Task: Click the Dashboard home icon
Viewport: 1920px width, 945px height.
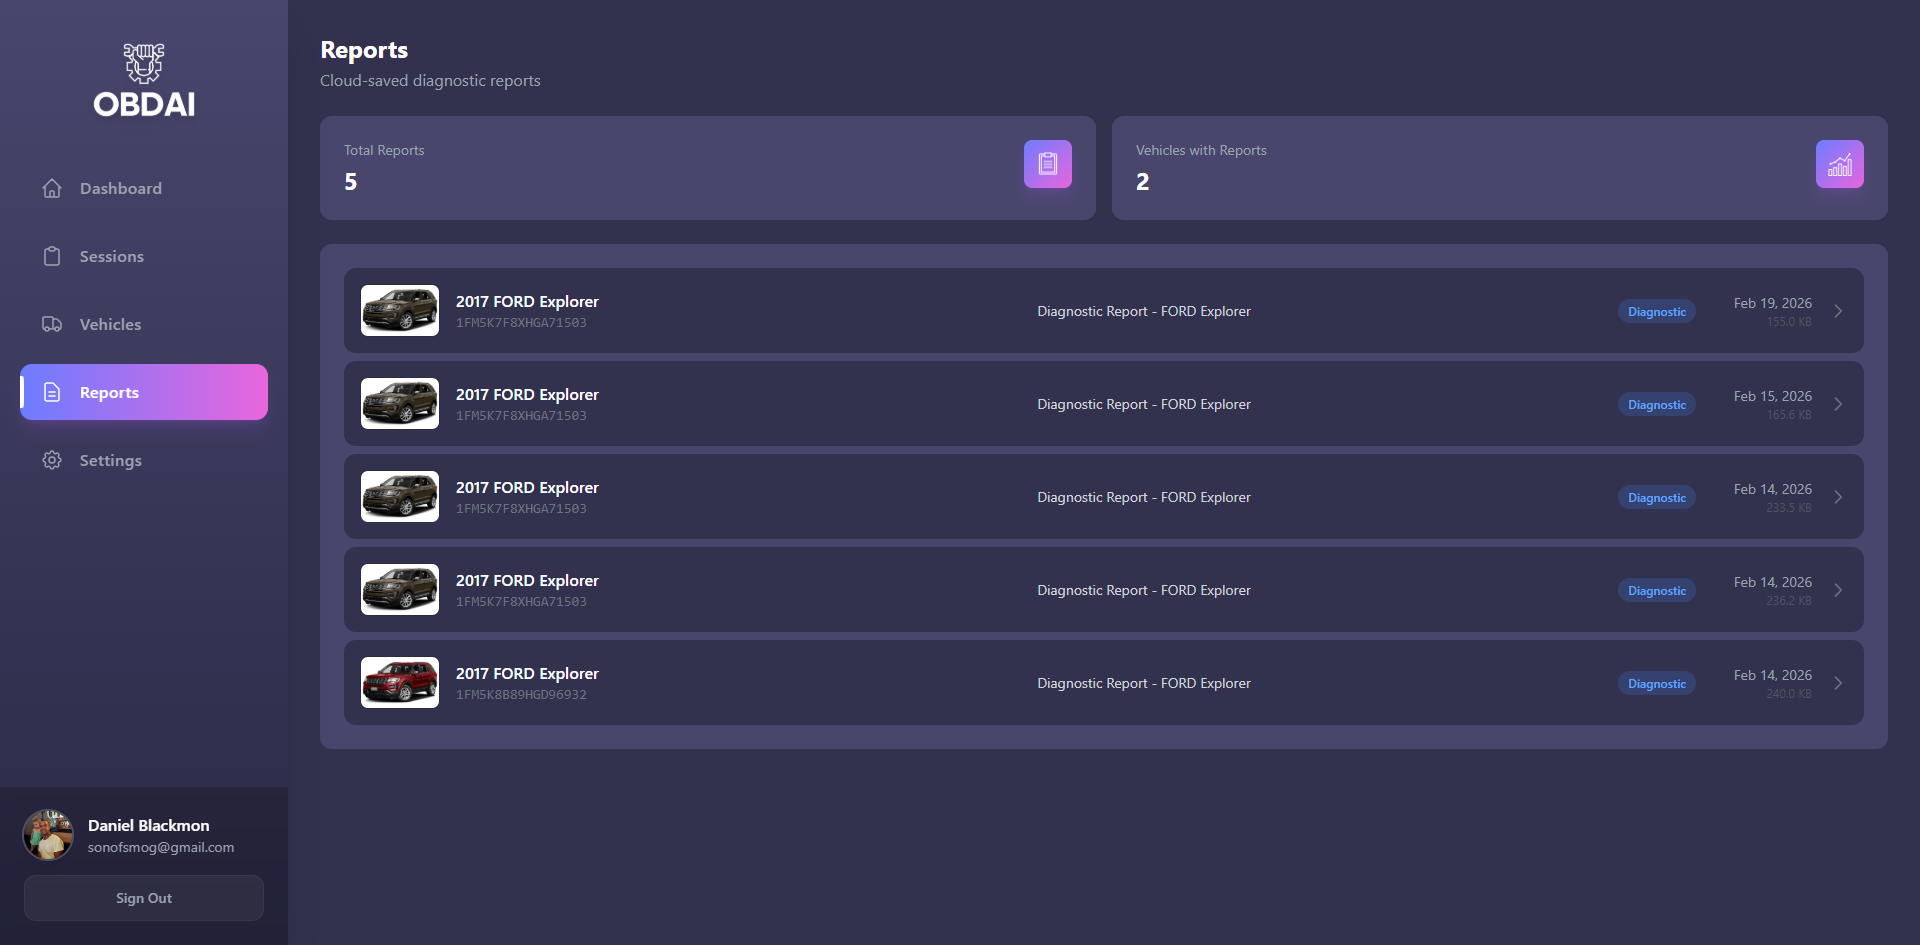Action: 52,188
